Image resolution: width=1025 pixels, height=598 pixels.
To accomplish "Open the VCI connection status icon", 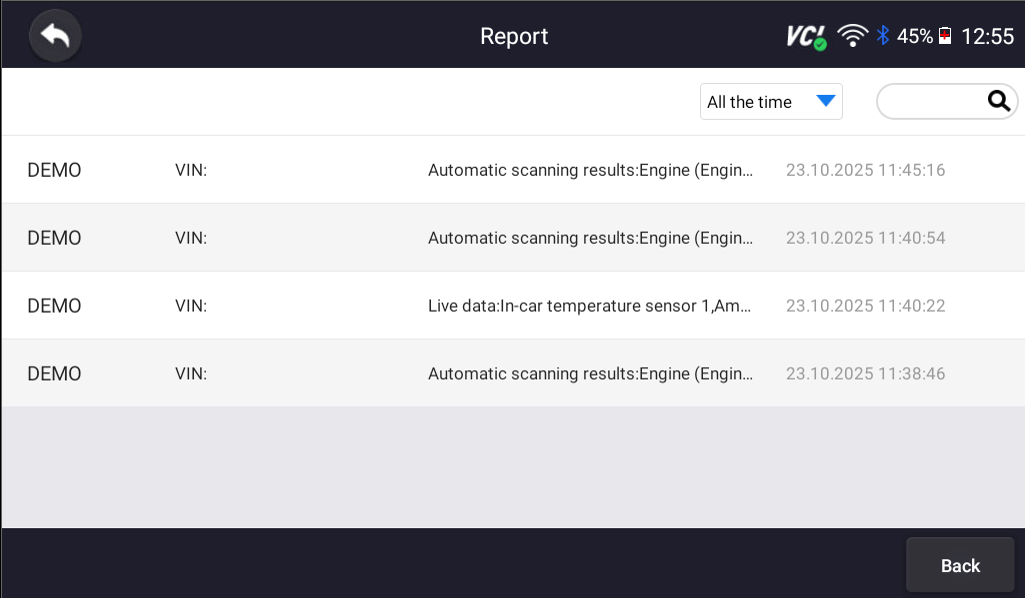I will point(806,34).
